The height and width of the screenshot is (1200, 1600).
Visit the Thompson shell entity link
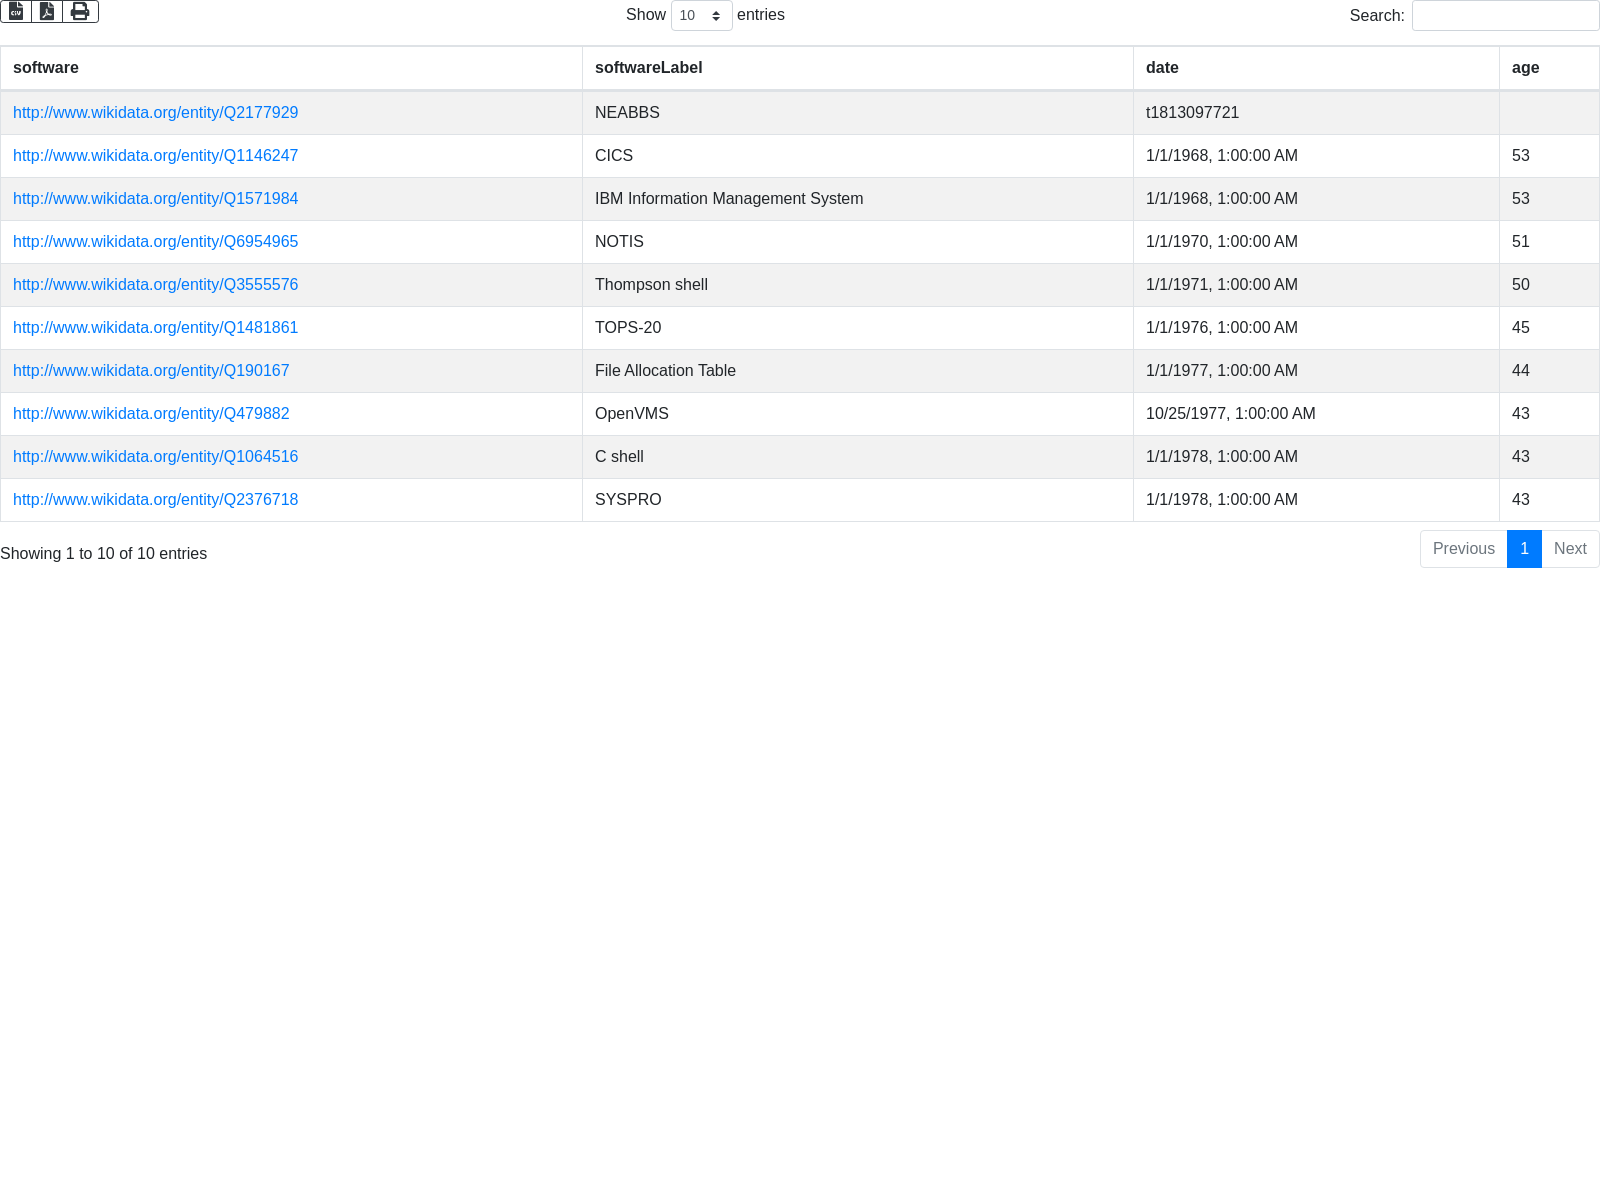(x=155, y=285)
